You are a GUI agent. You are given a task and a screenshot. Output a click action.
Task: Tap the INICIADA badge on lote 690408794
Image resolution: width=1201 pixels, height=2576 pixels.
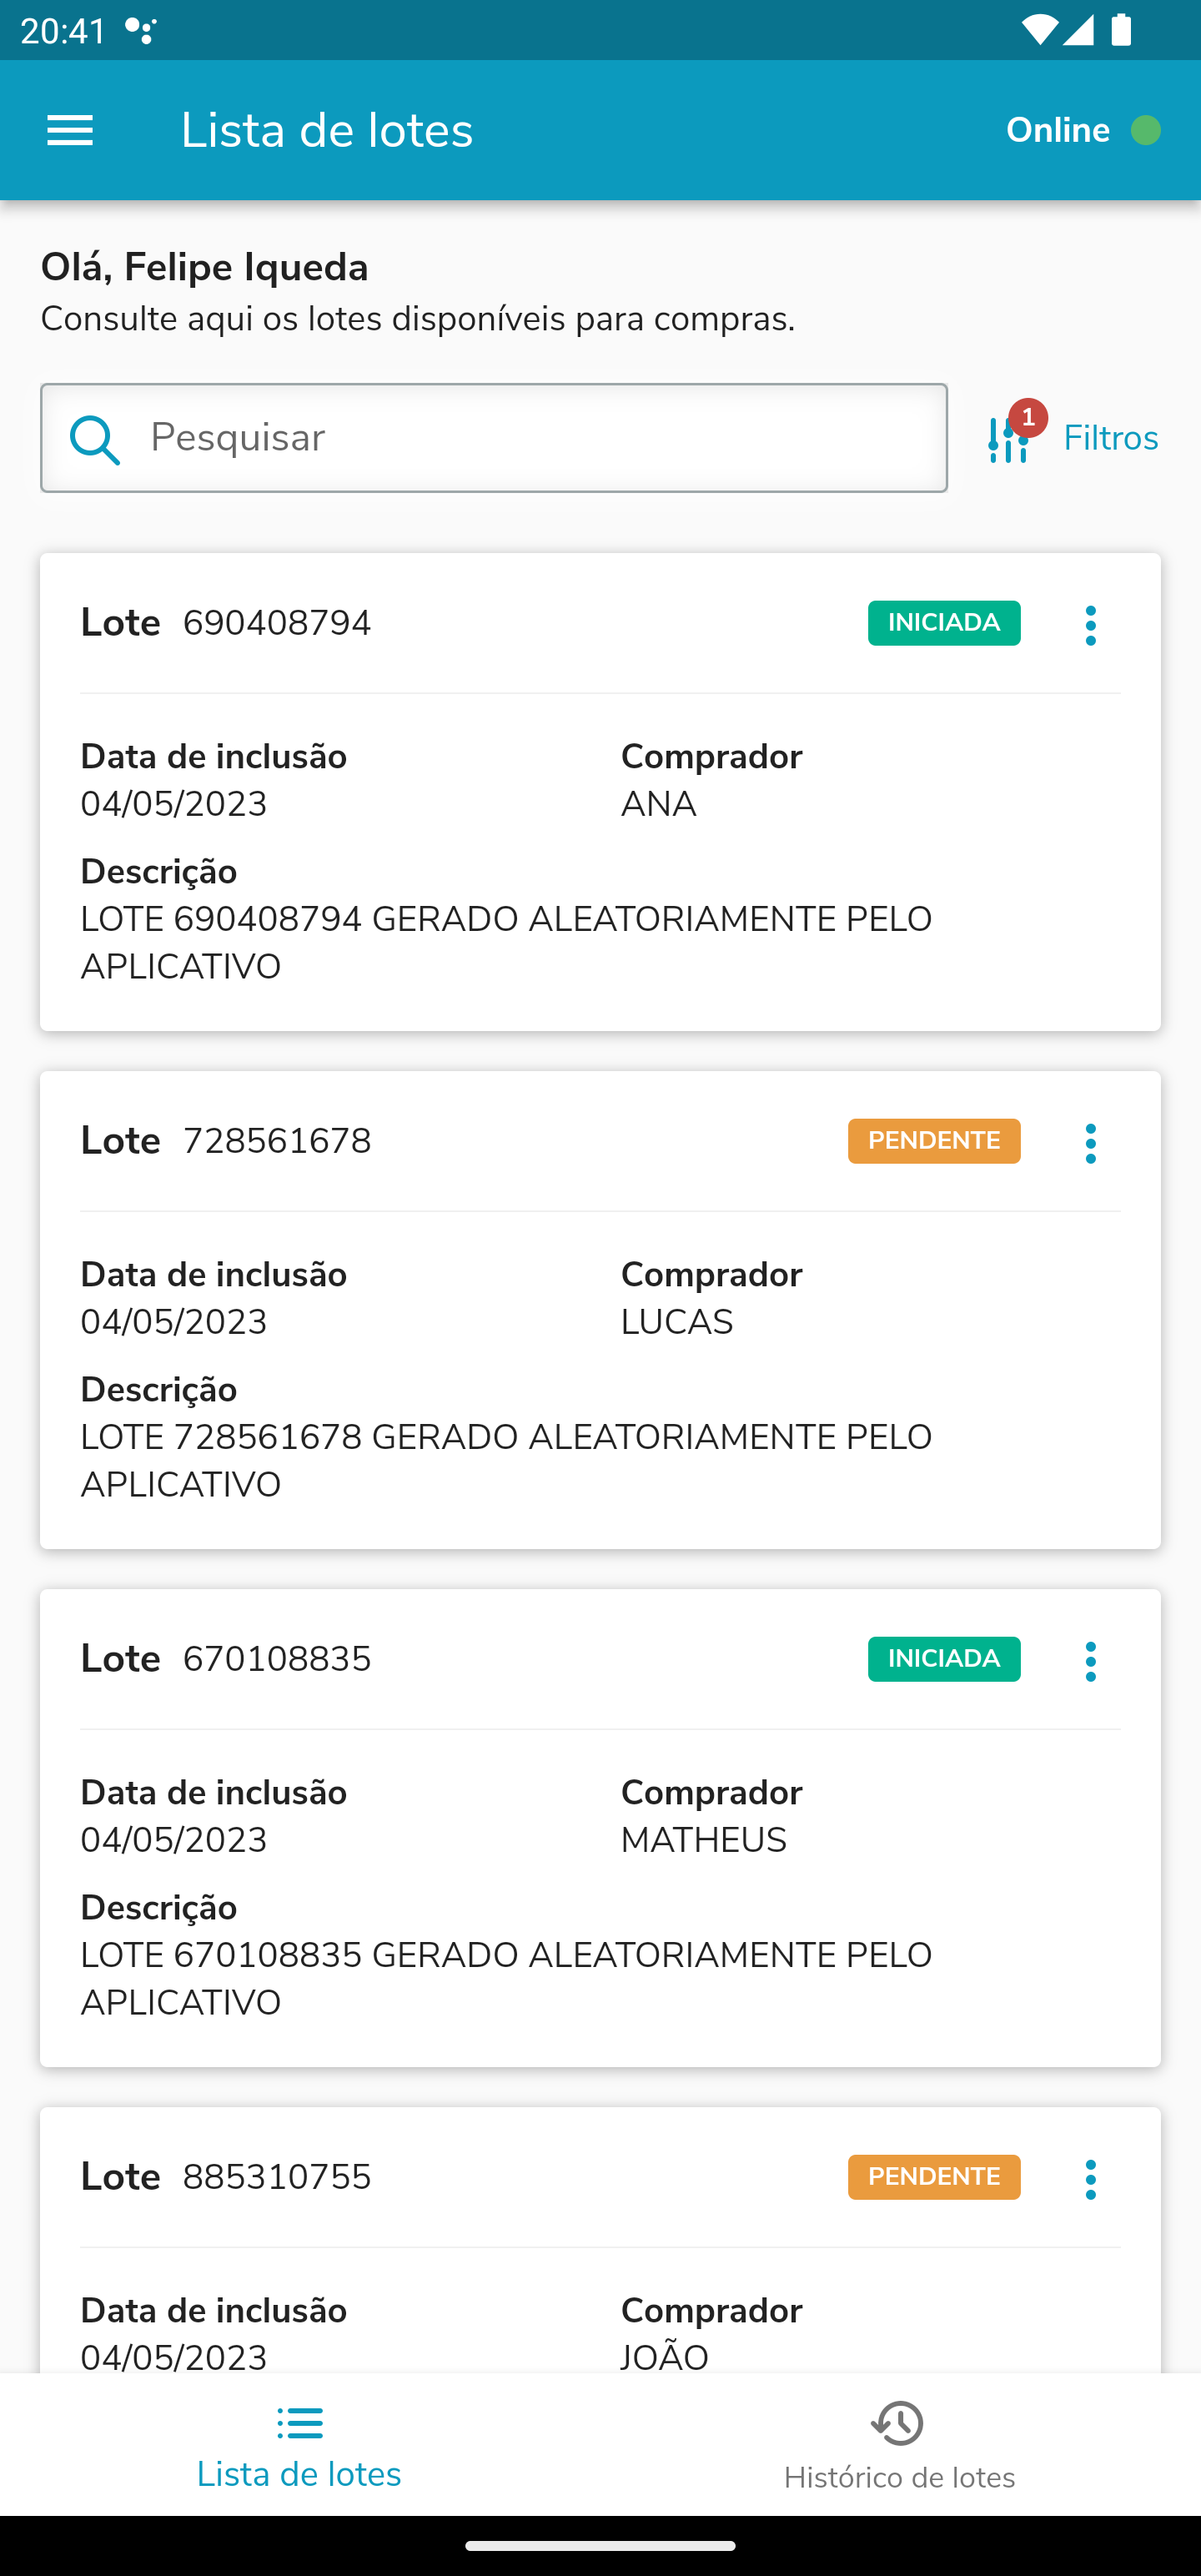(x=943, y=623)
